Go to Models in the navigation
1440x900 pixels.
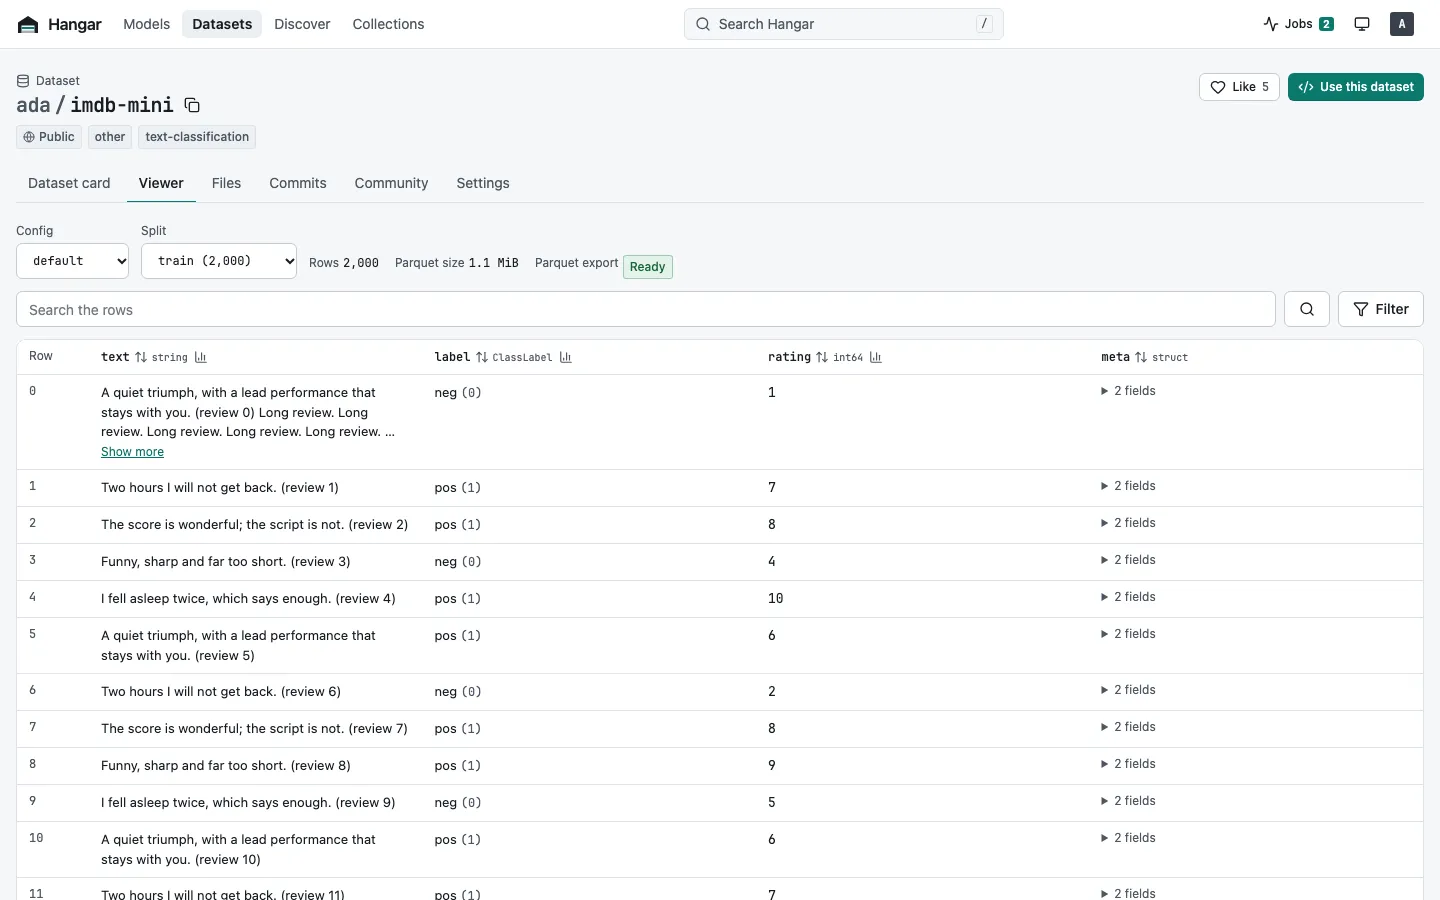click(x=146, y=24)
